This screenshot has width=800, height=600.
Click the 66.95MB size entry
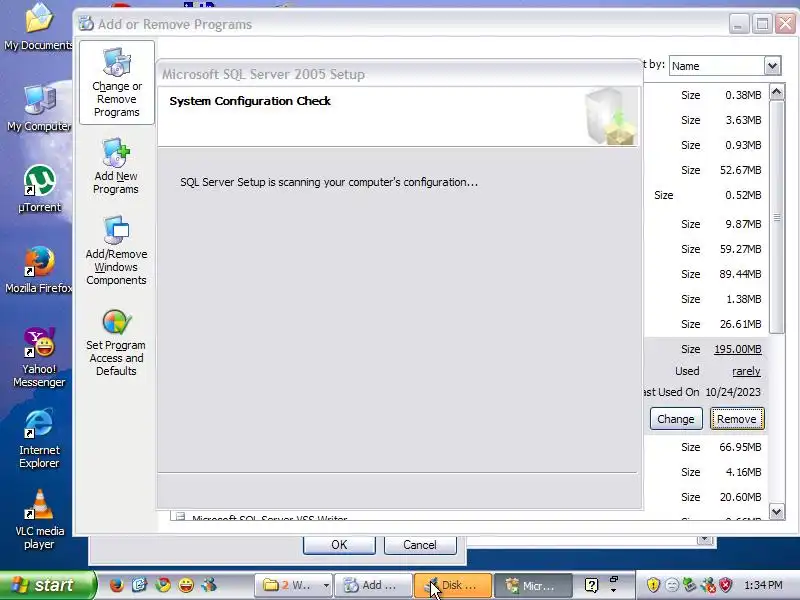tap(740, 447)
